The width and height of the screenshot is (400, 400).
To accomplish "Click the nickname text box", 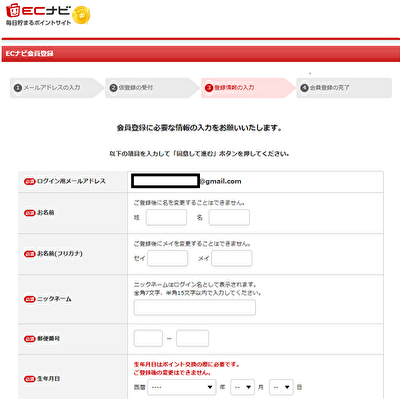I will point(195,307).
